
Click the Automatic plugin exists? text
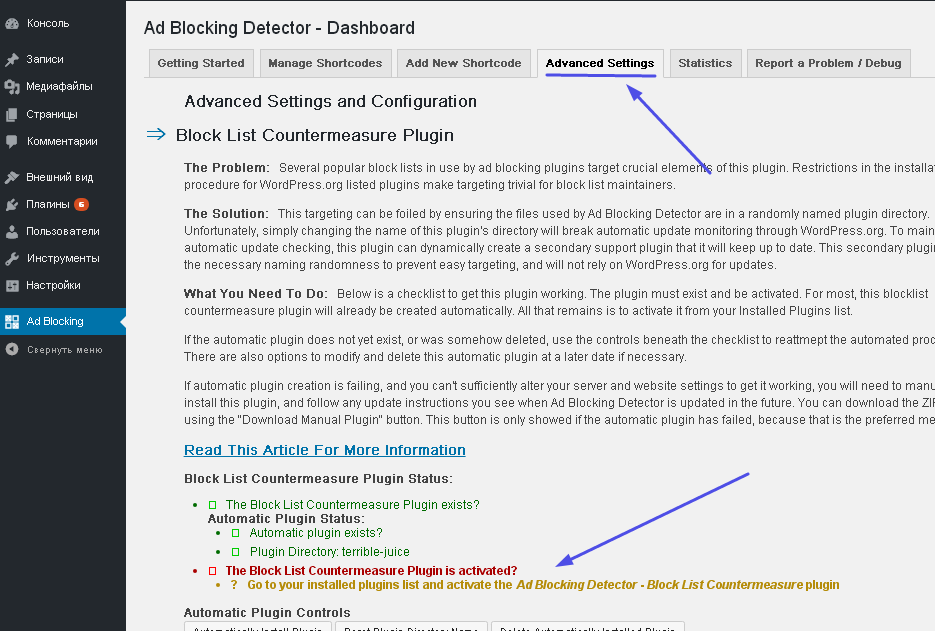point(316,533)
